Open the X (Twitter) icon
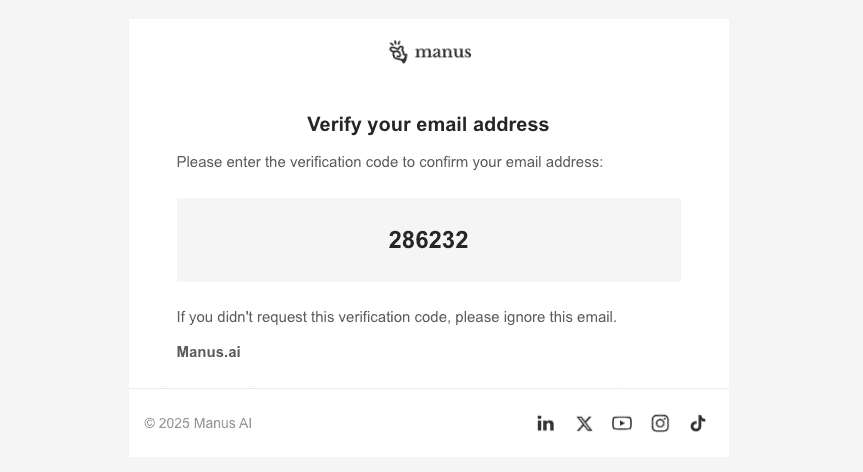Image resolution: width=863 pixels, height=472 pixels. [x=585, y=424]
